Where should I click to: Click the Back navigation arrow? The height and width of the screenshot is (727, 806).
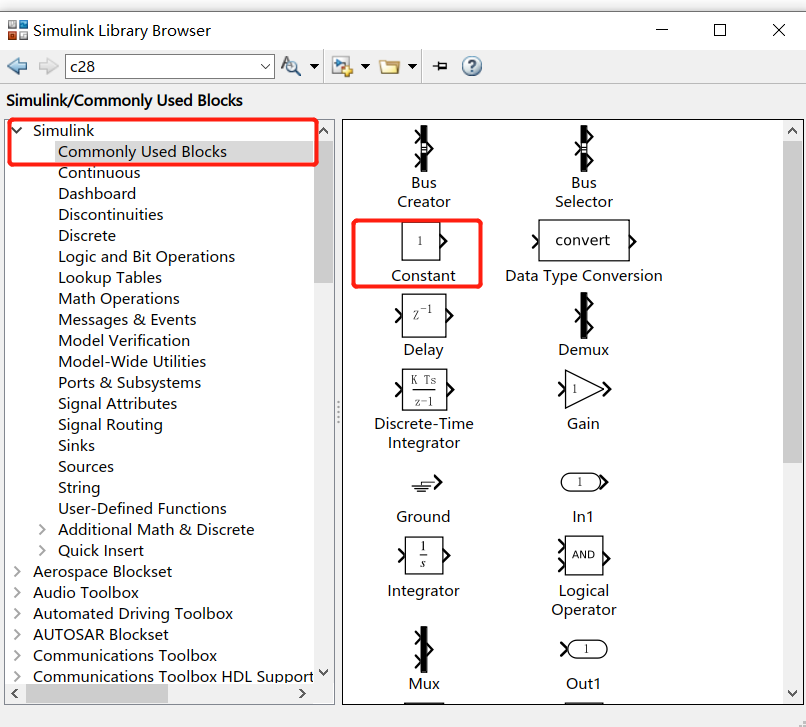(17, 66)
